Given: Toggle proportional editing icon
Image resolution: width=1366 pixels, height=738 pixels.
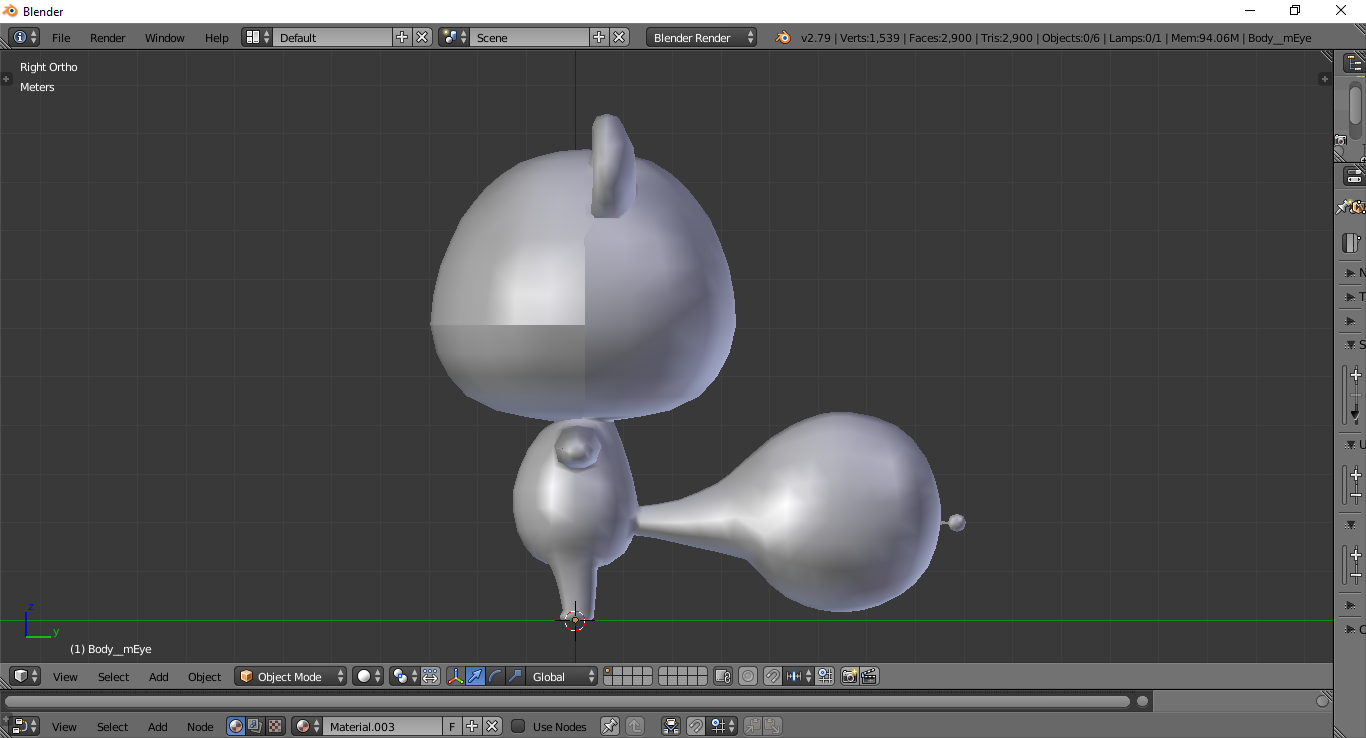Looking at the screenshot, I should [748, 676].
